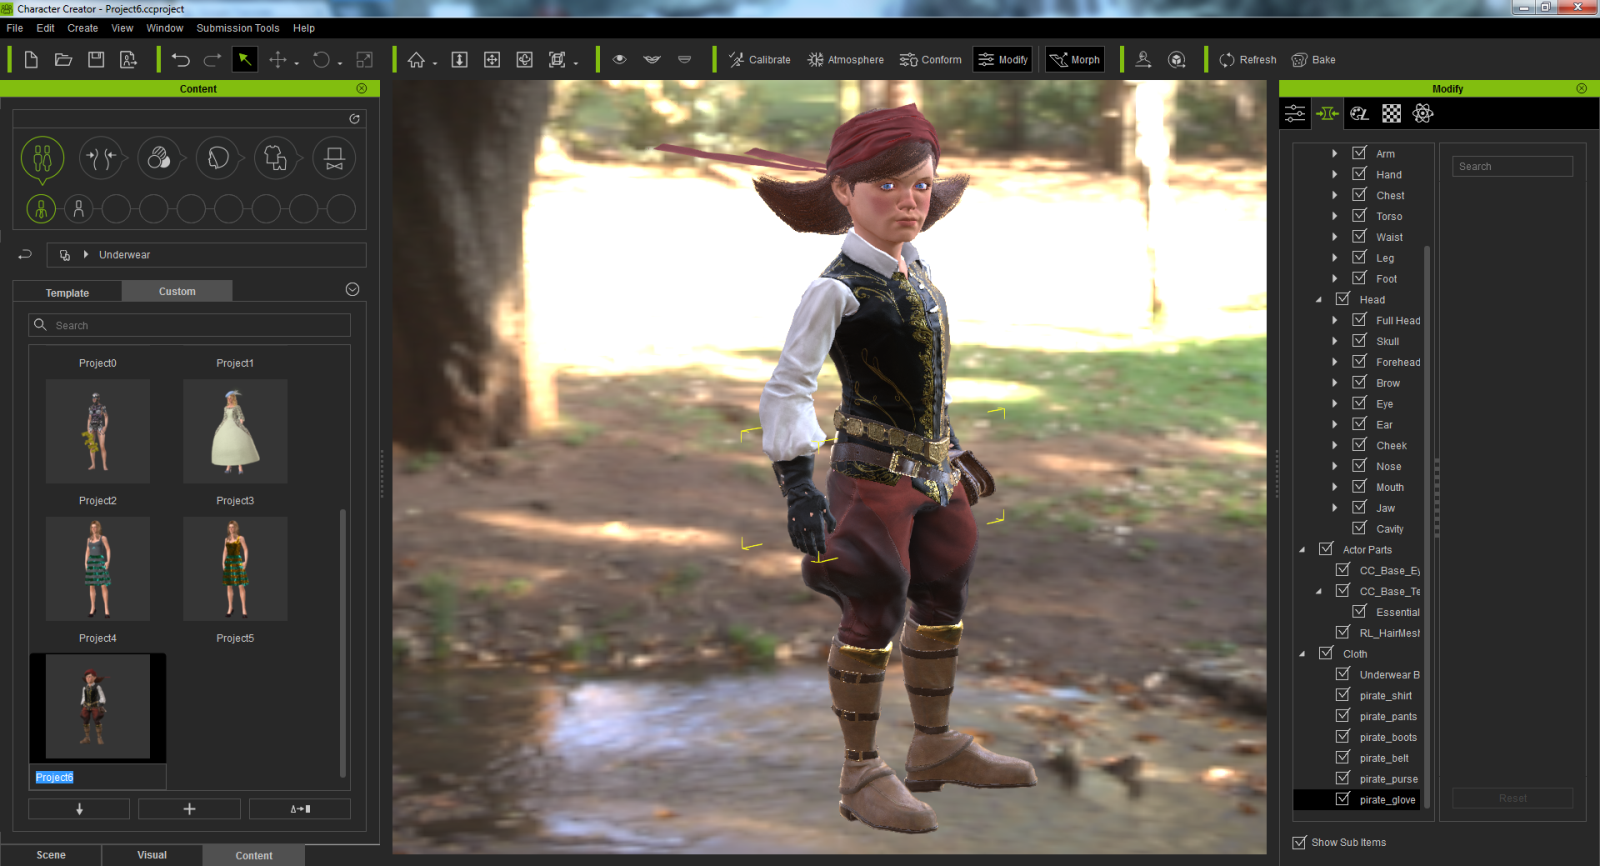Screen dimensions: 1600x866
Task: Open a project with the folder icon
Action: click(63, 60)
